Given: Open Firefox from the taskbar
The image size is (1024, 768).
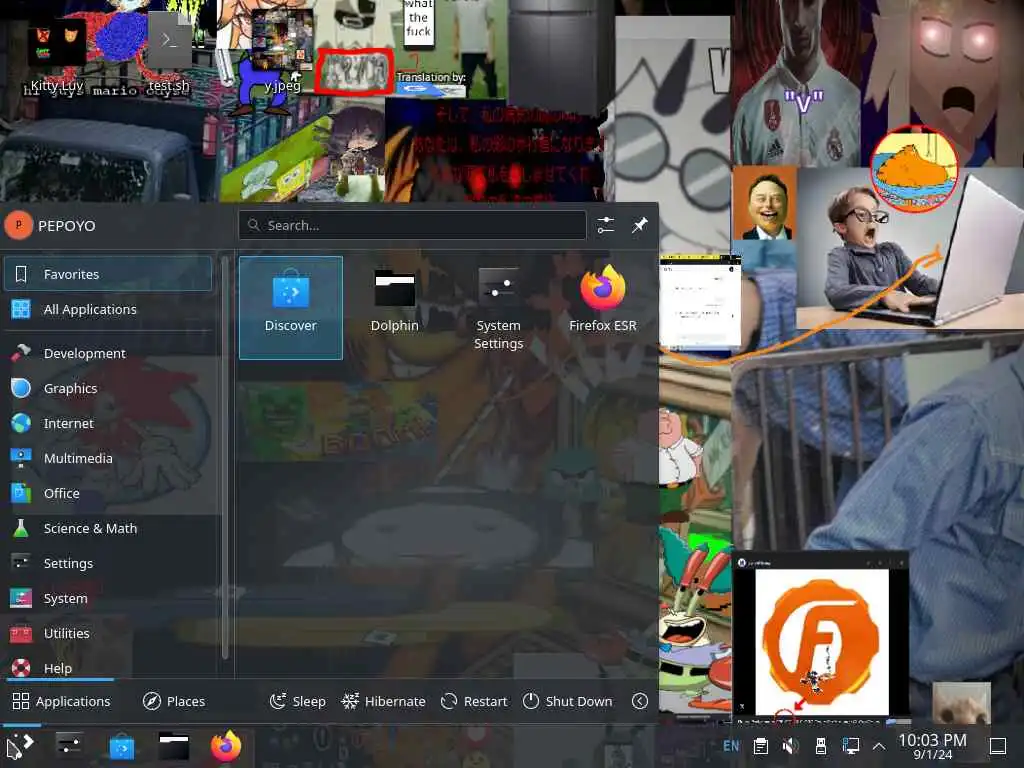Looking at the screenshot, I should 226,746.
